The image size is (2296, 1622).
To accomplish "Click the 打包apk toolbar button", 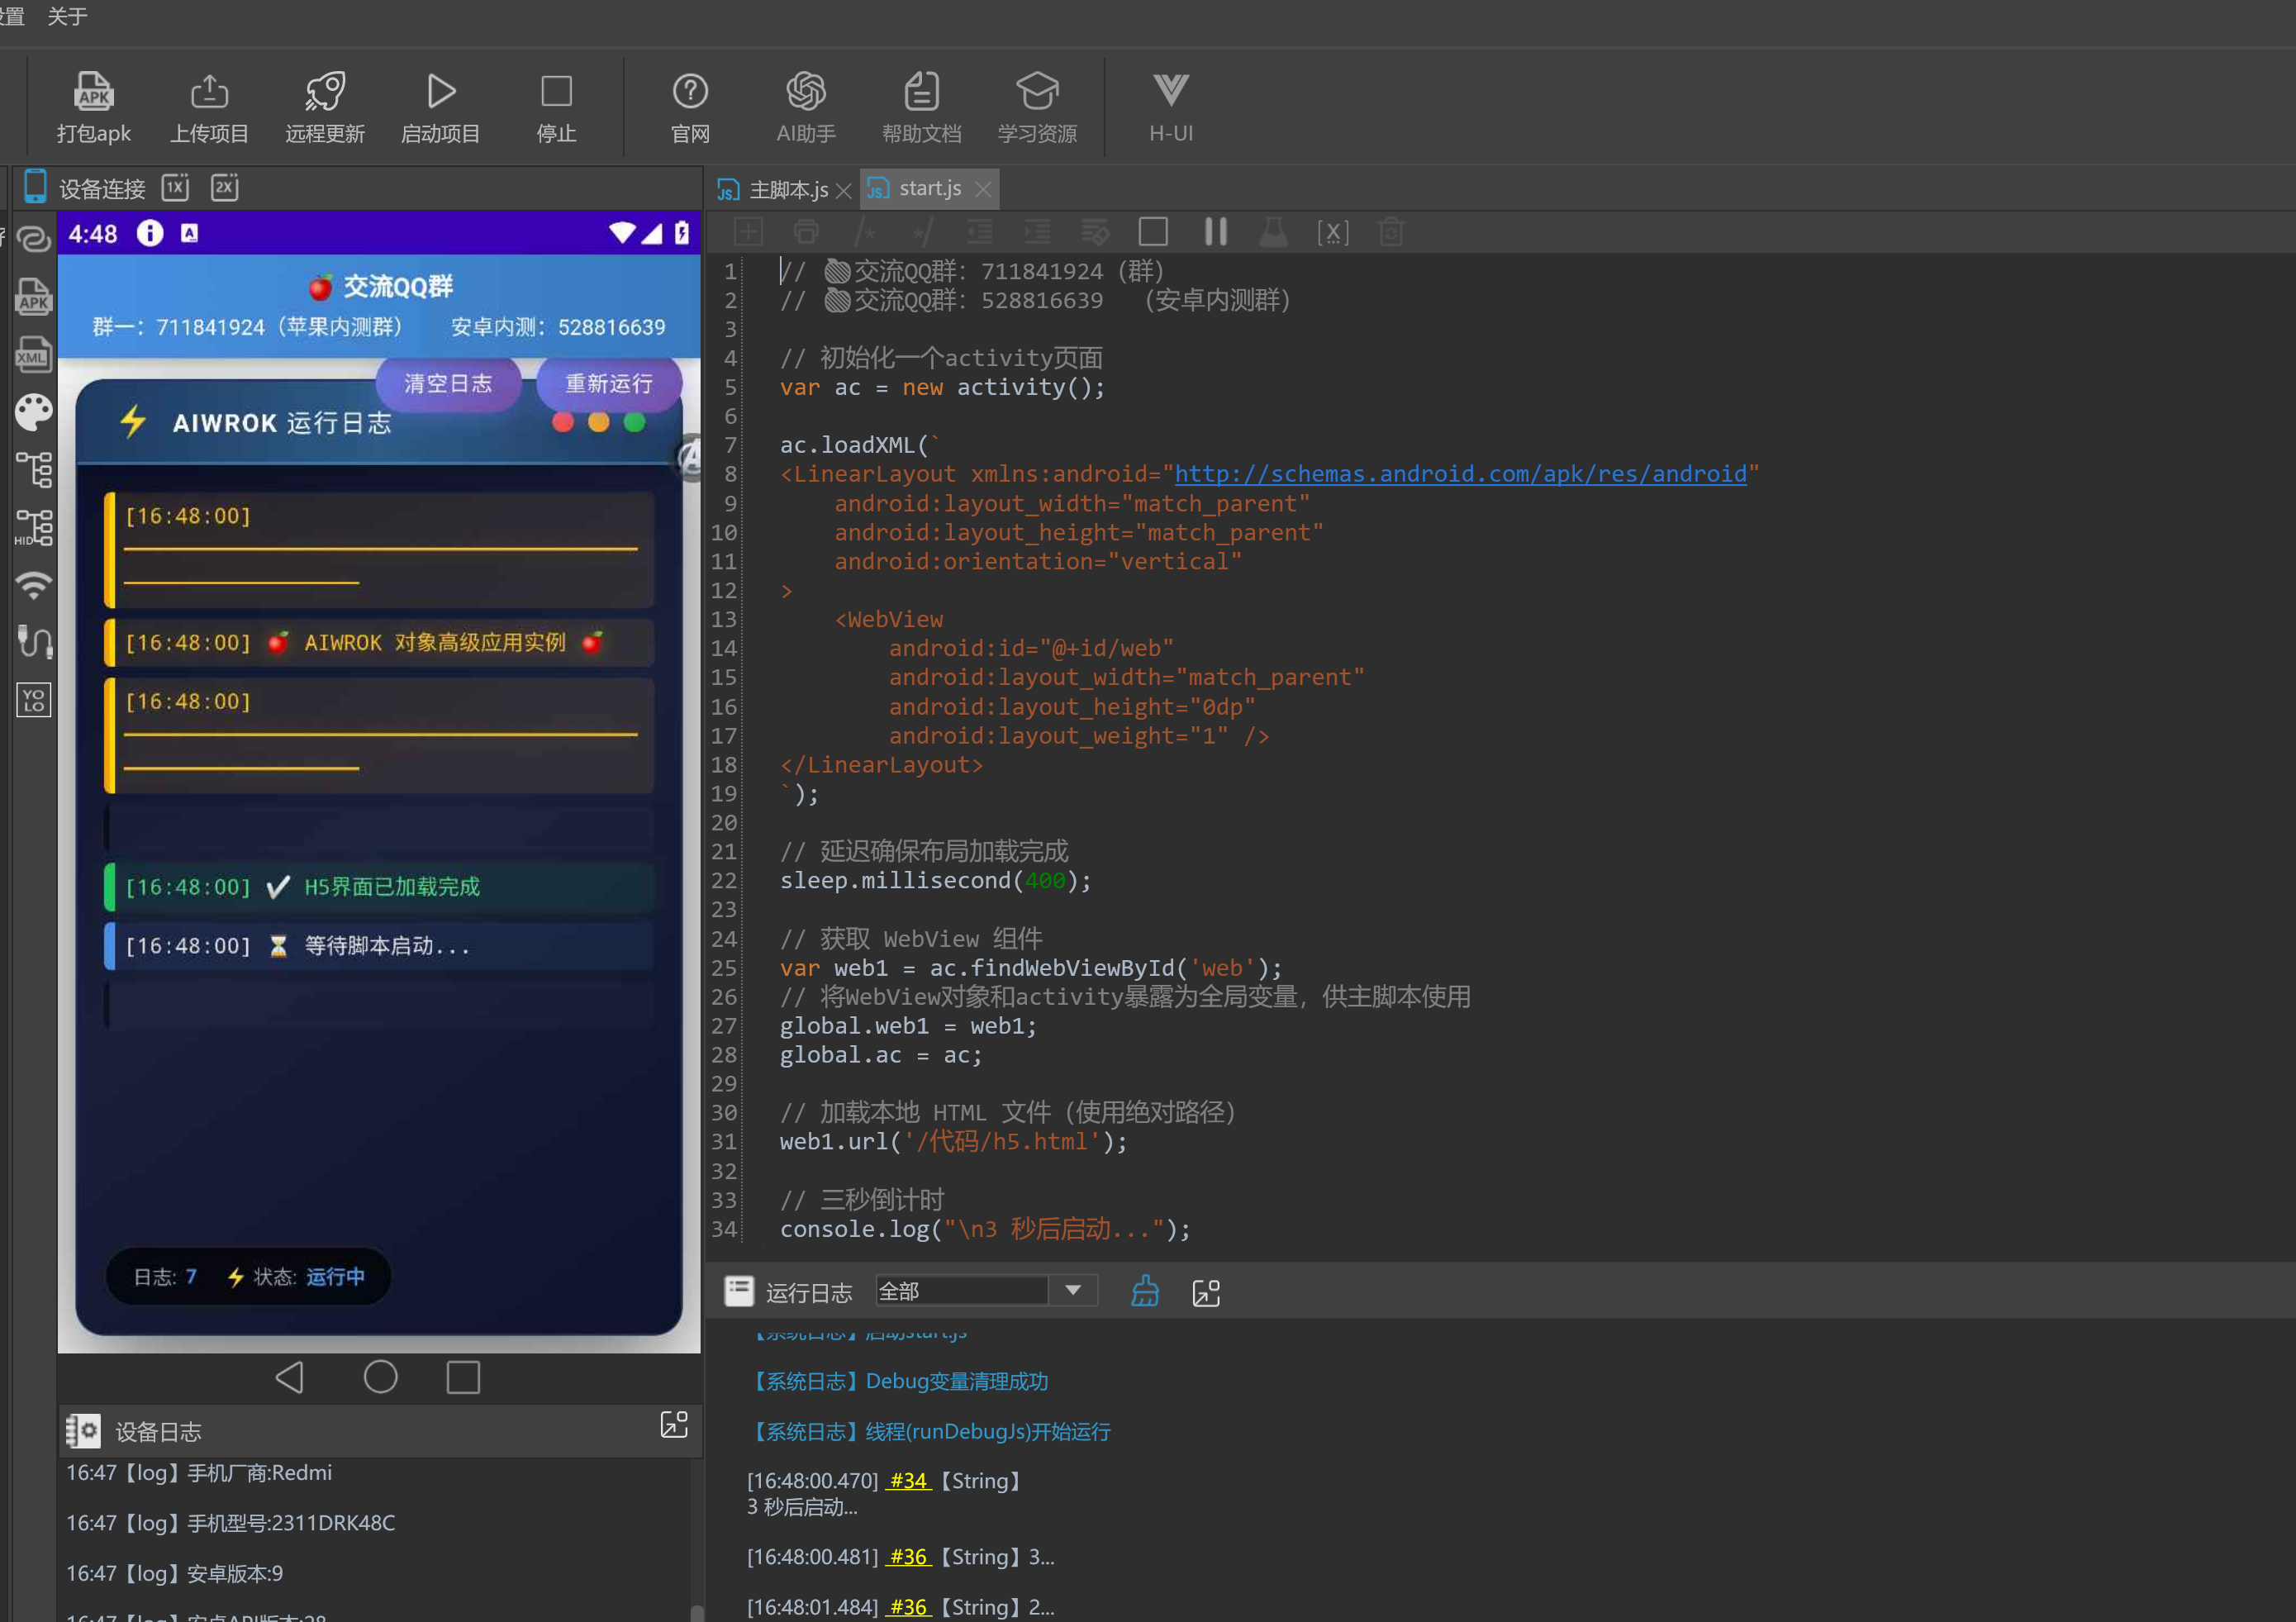I will point(94,108).
